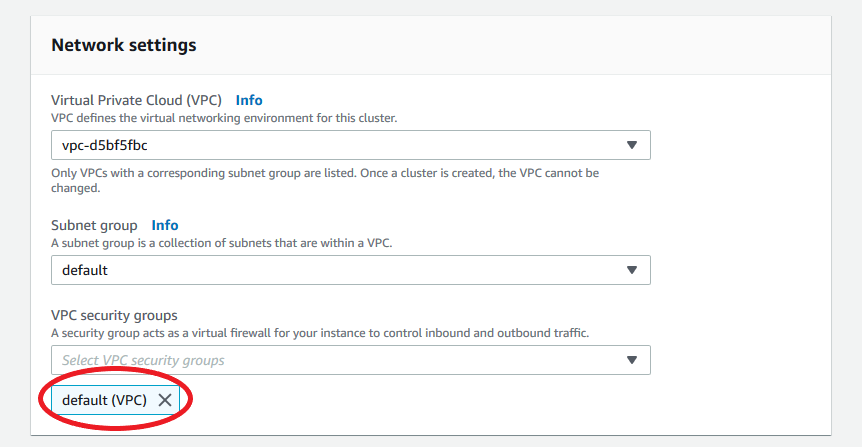Image resolution: width=862 pixels, height=447 pixels.
Task: Click blank header area right of Network settings
Action: (520, 45)
